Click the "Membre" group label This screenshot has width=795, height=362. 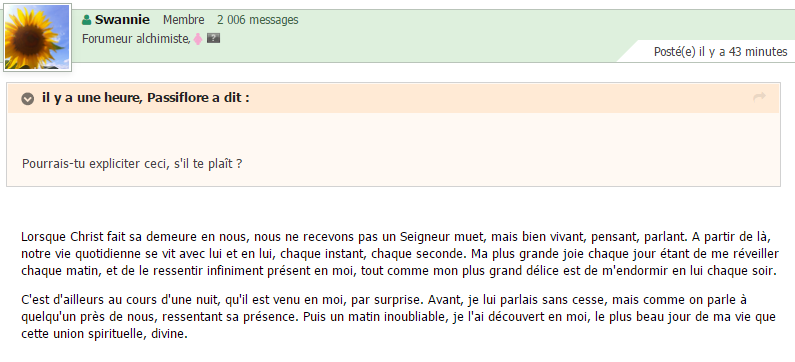coord(184,20)
